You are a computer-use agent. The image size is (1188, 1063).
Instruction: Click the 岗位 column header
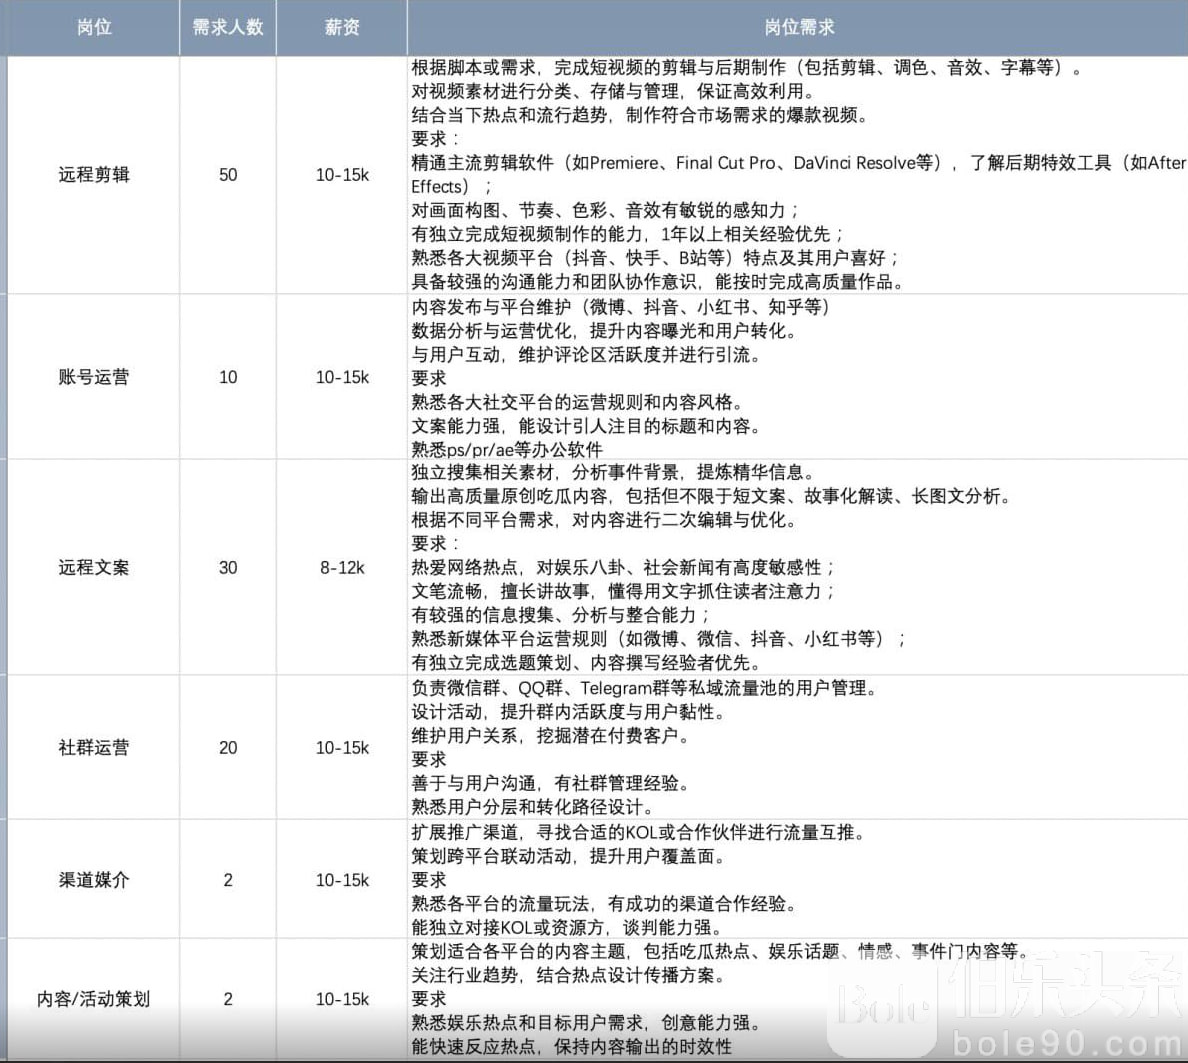tap(93, 27)
